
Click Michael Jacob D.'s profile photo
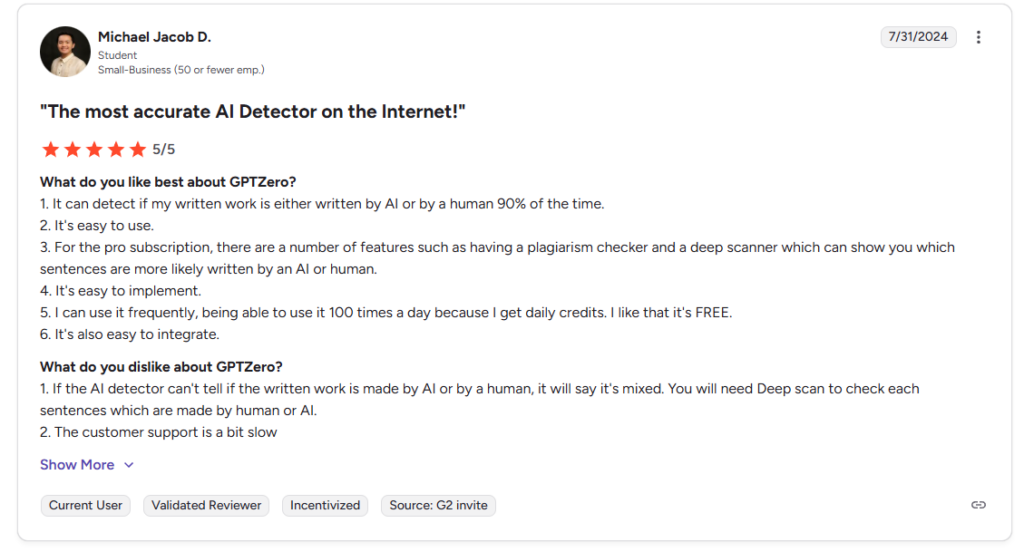pos(65,52)
